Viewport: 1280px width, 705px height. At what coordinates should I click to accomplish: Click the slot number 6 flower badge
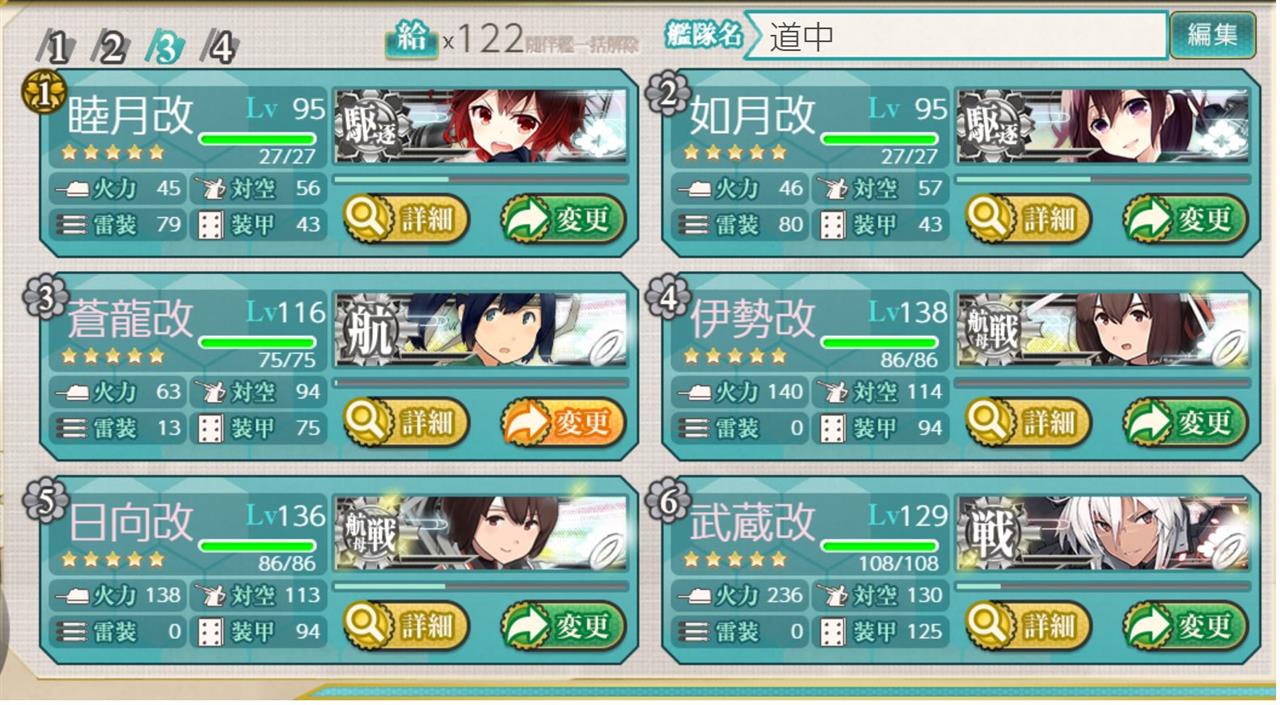pyautogui.click(x=665, y=497)
